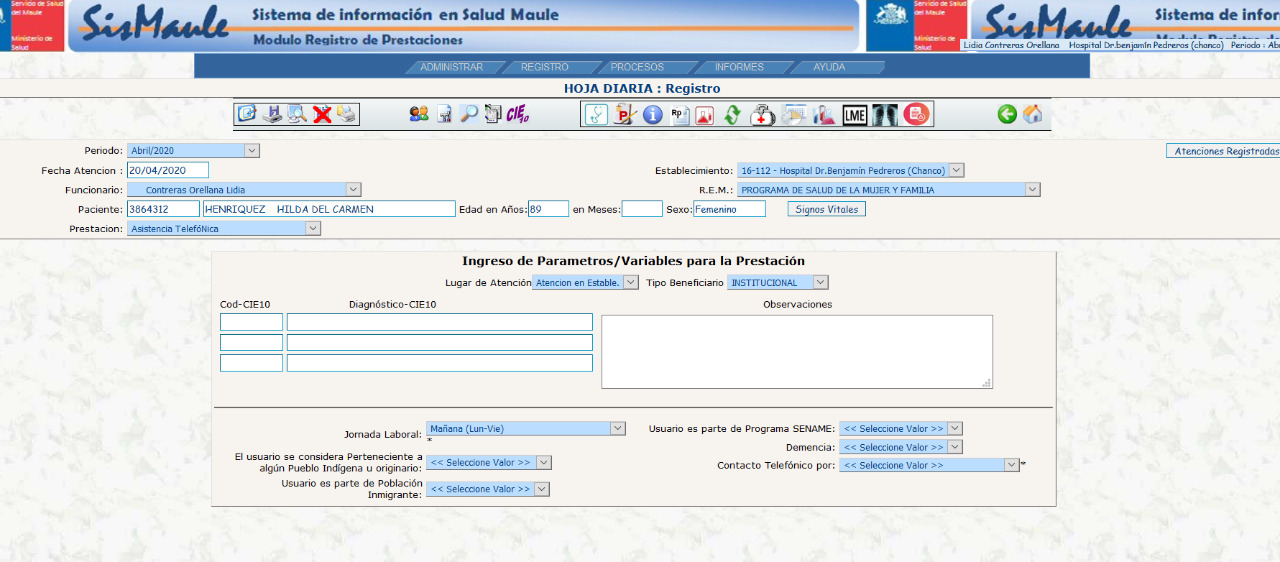Open the REGISTRO menu
This screenshot has height=562, width=1280.
pyautogui.click(x=544, y=67)
